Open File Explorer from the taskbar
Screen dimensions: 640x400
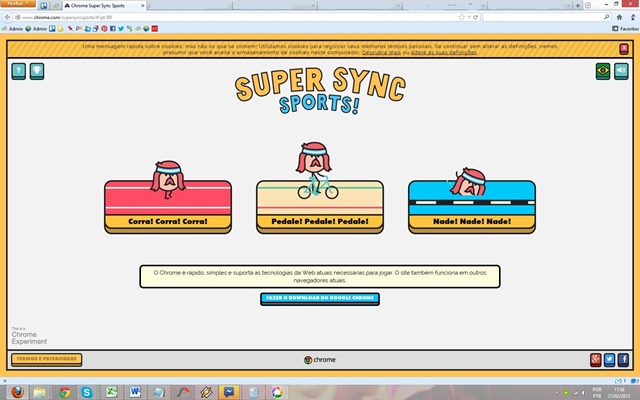coord(40,392)
